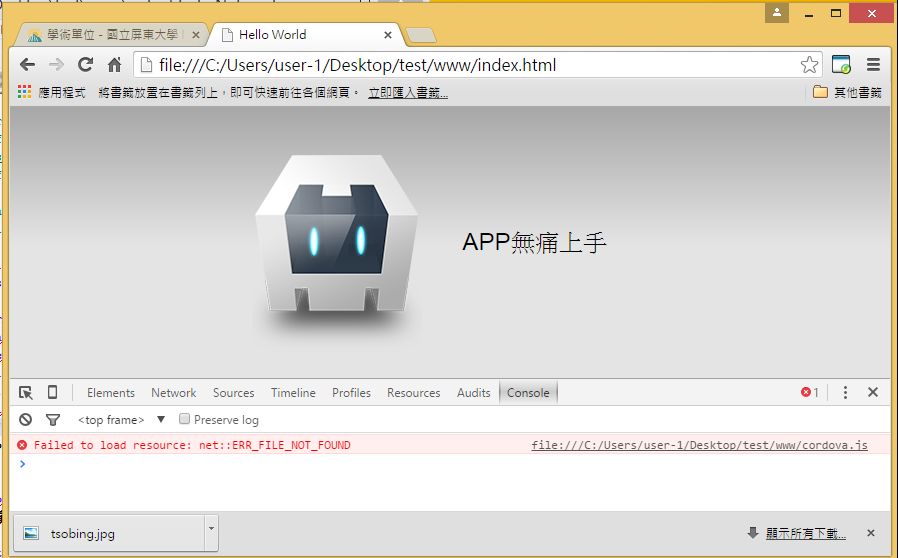Image resolution: width=898 pixels, height=558 pixels.
Task: Open Chrome hamburger menu
Action: point(873,65)
